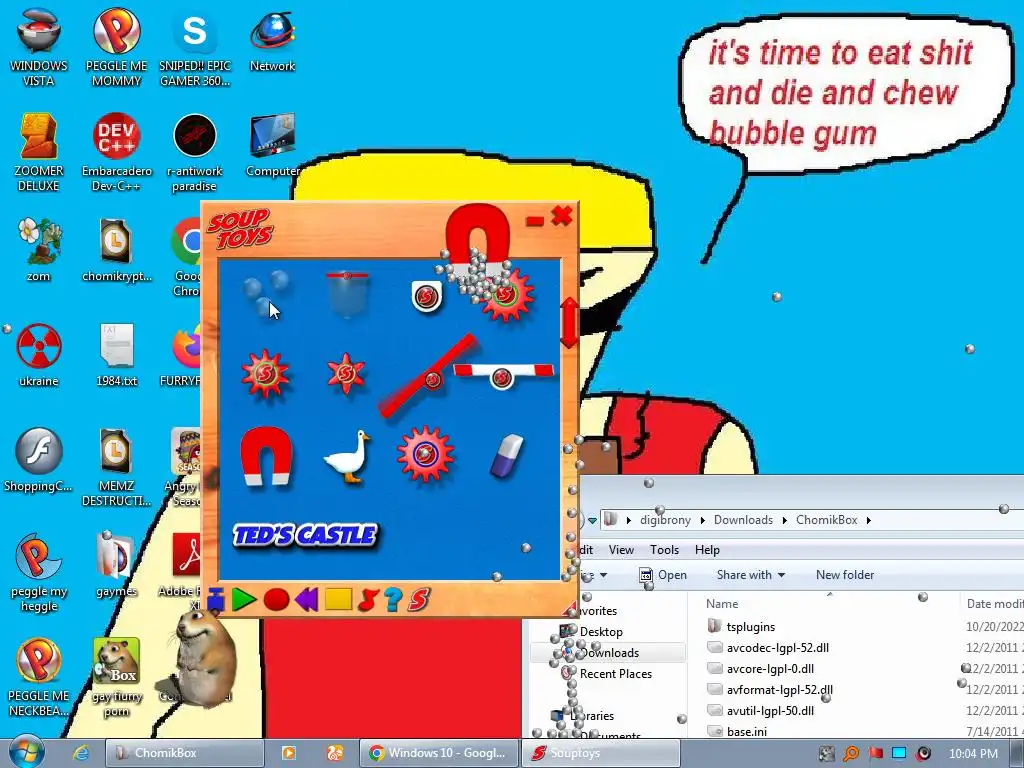
Task: Open the Embarcadero Dev-C++ icon
Action: 116,152
